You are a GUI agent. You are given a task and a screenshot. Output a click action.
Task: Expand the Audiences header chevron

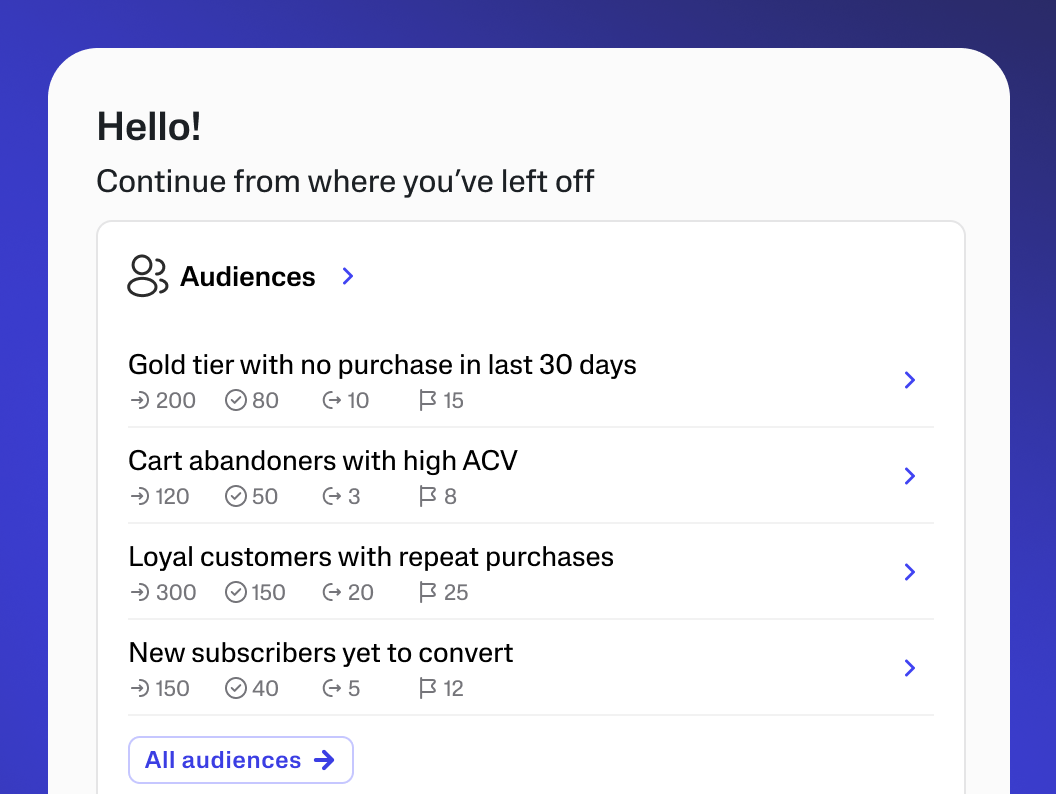(348, 276)
